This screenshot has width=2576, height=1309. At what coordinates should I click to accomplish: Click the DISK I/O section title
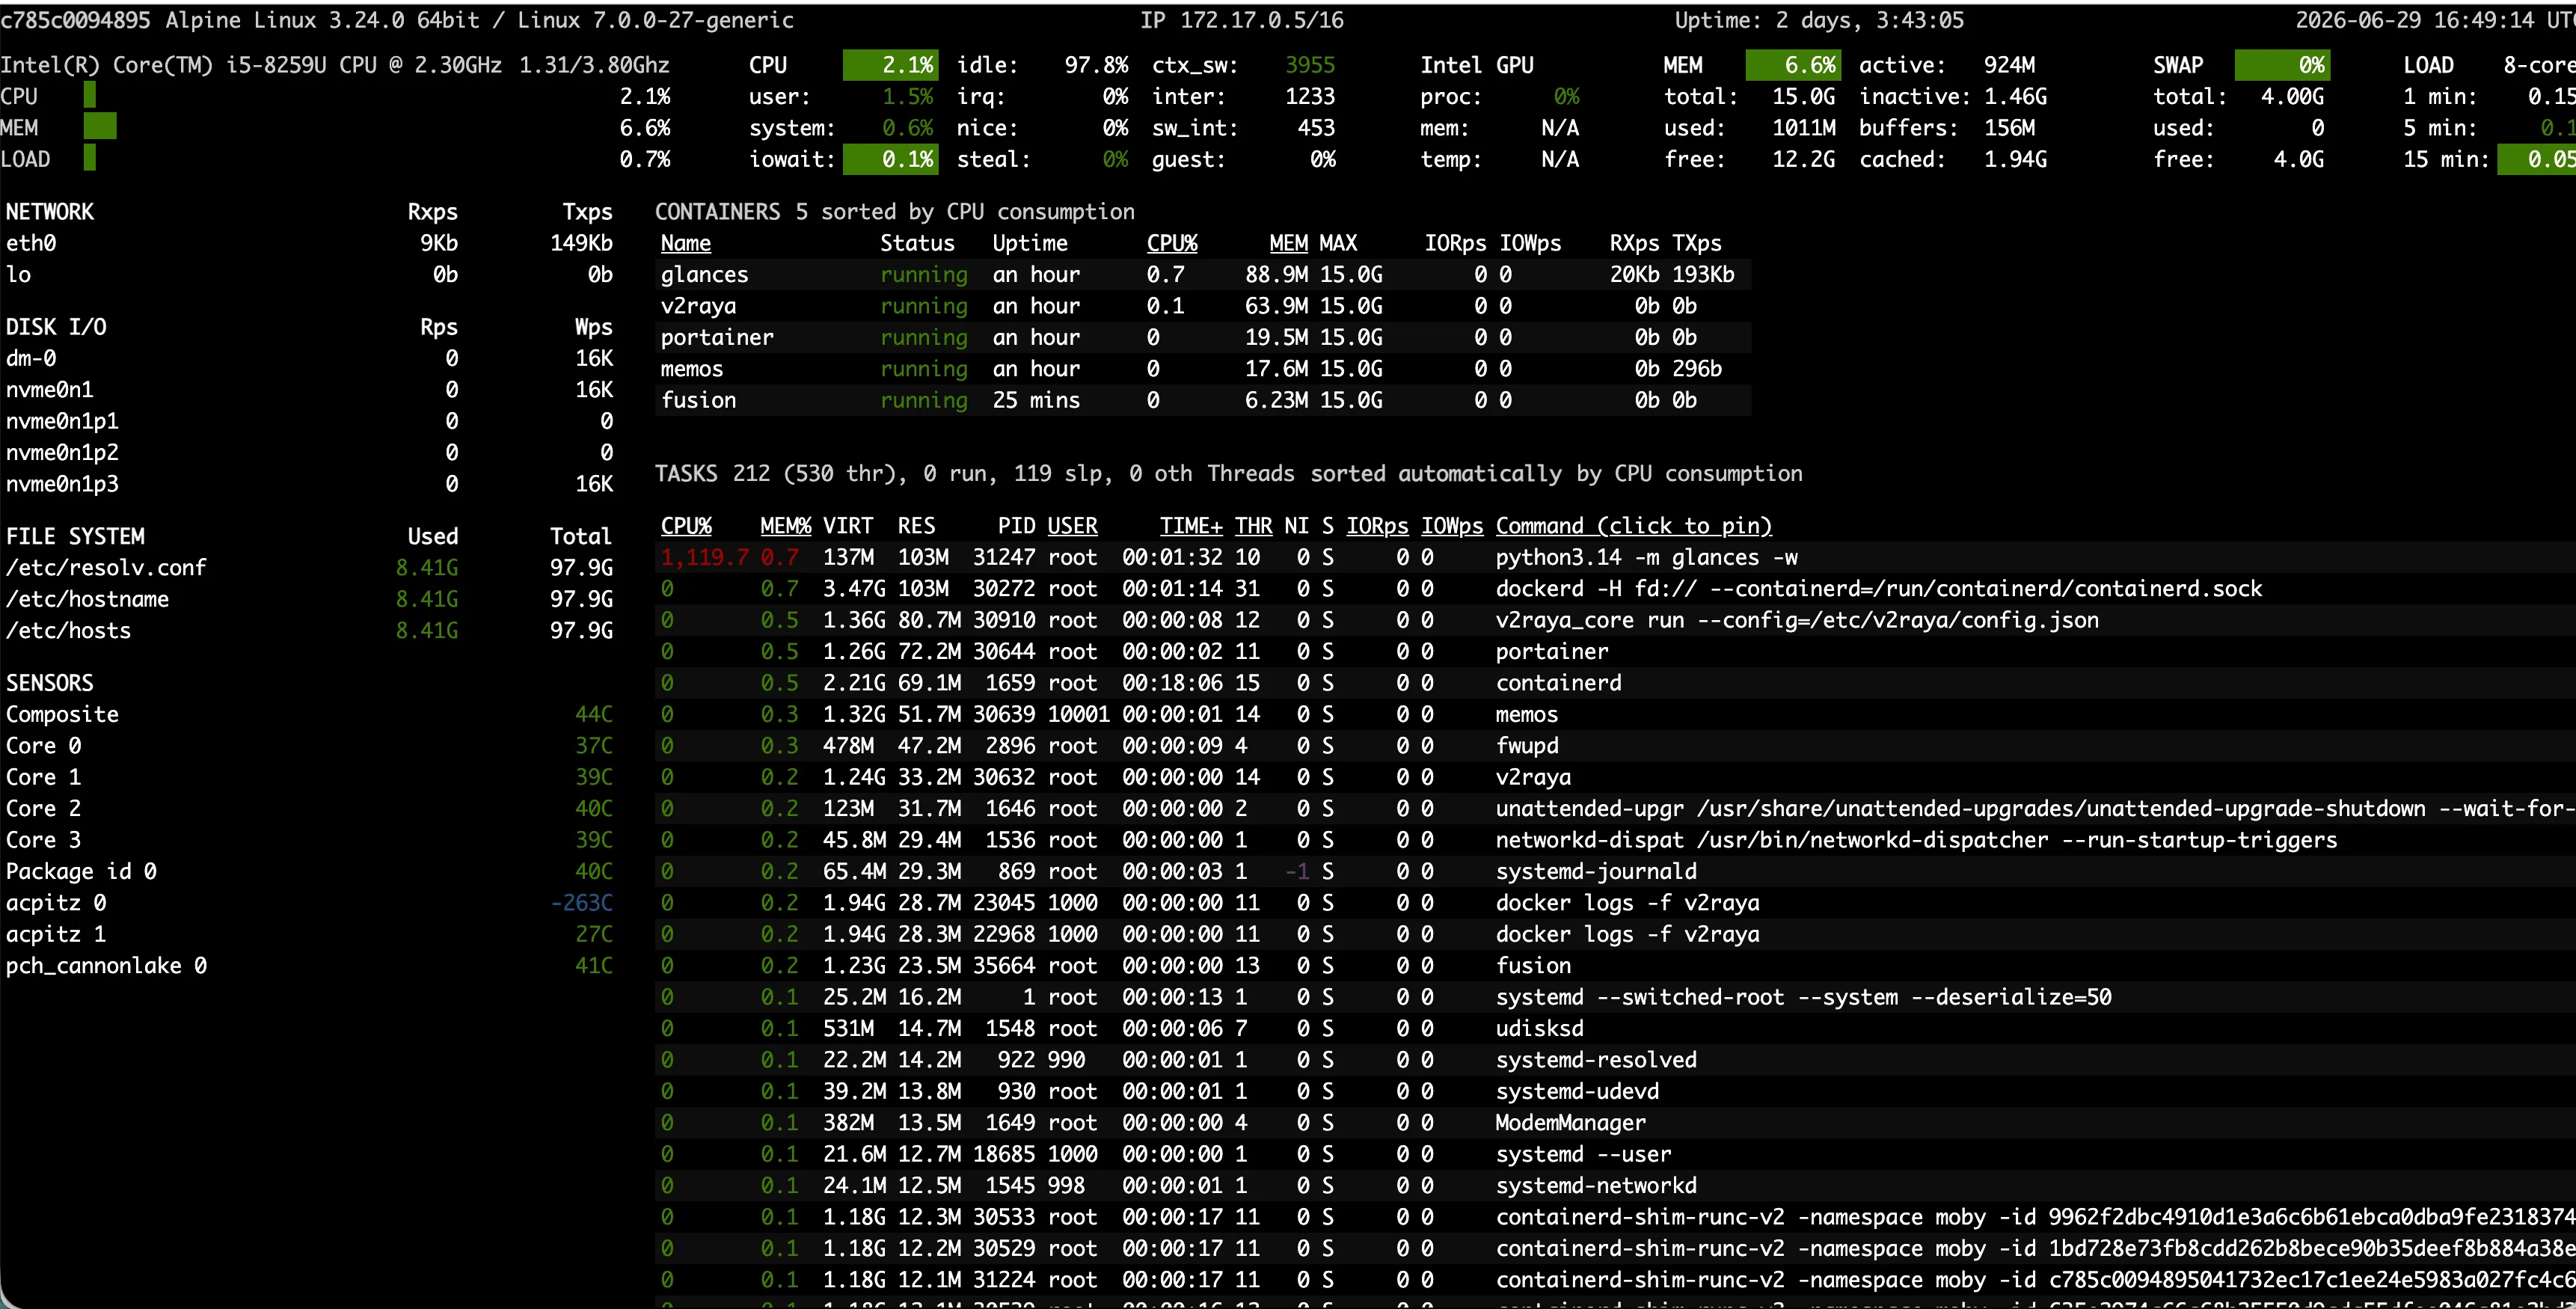tap(56, 327)
